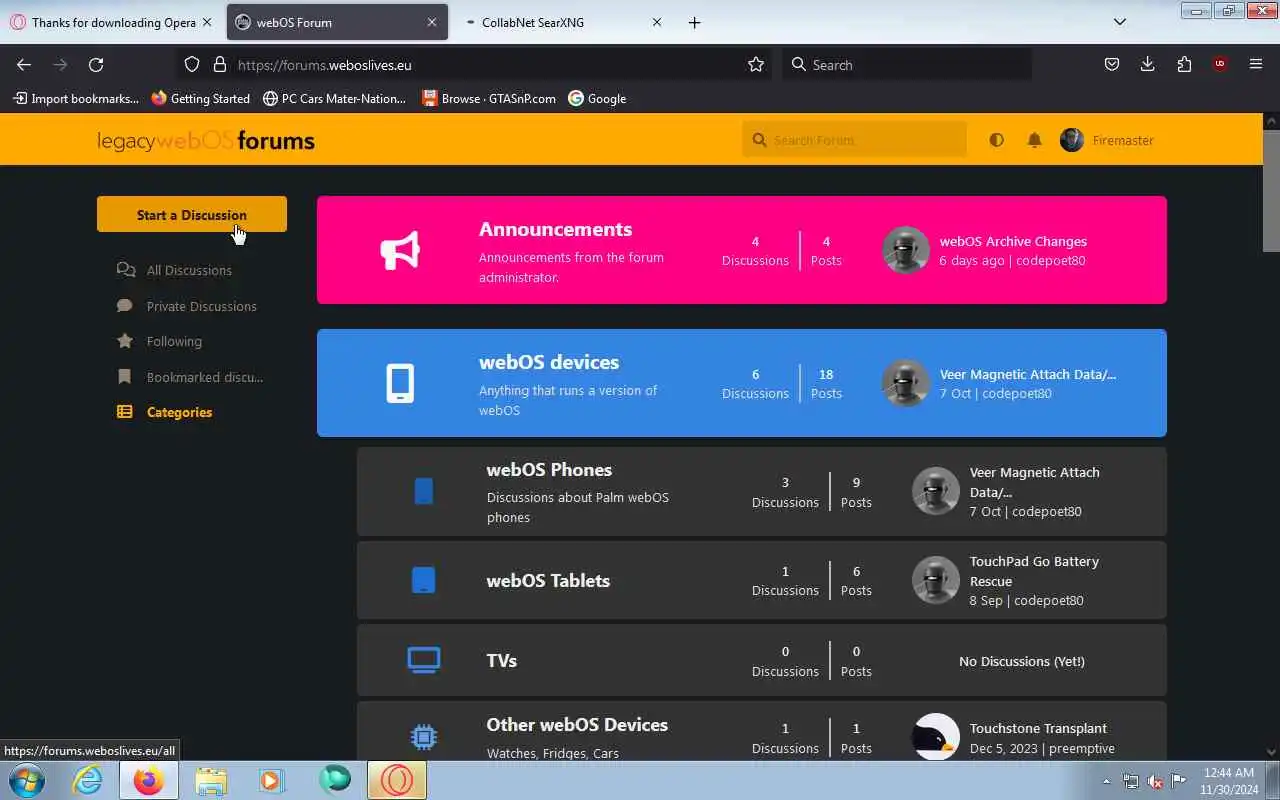1280x800 pixels.
Task: Open the Touchstone Transplant discussion
Action: coord(1038,728)
